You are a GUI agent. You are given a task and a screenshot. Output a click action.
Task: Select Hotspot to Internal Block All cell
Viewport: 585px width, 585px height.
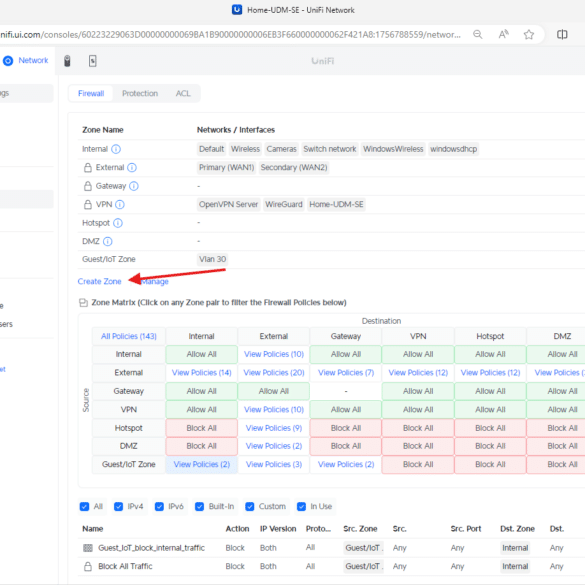pyautogui.click(x=201, y=428)
